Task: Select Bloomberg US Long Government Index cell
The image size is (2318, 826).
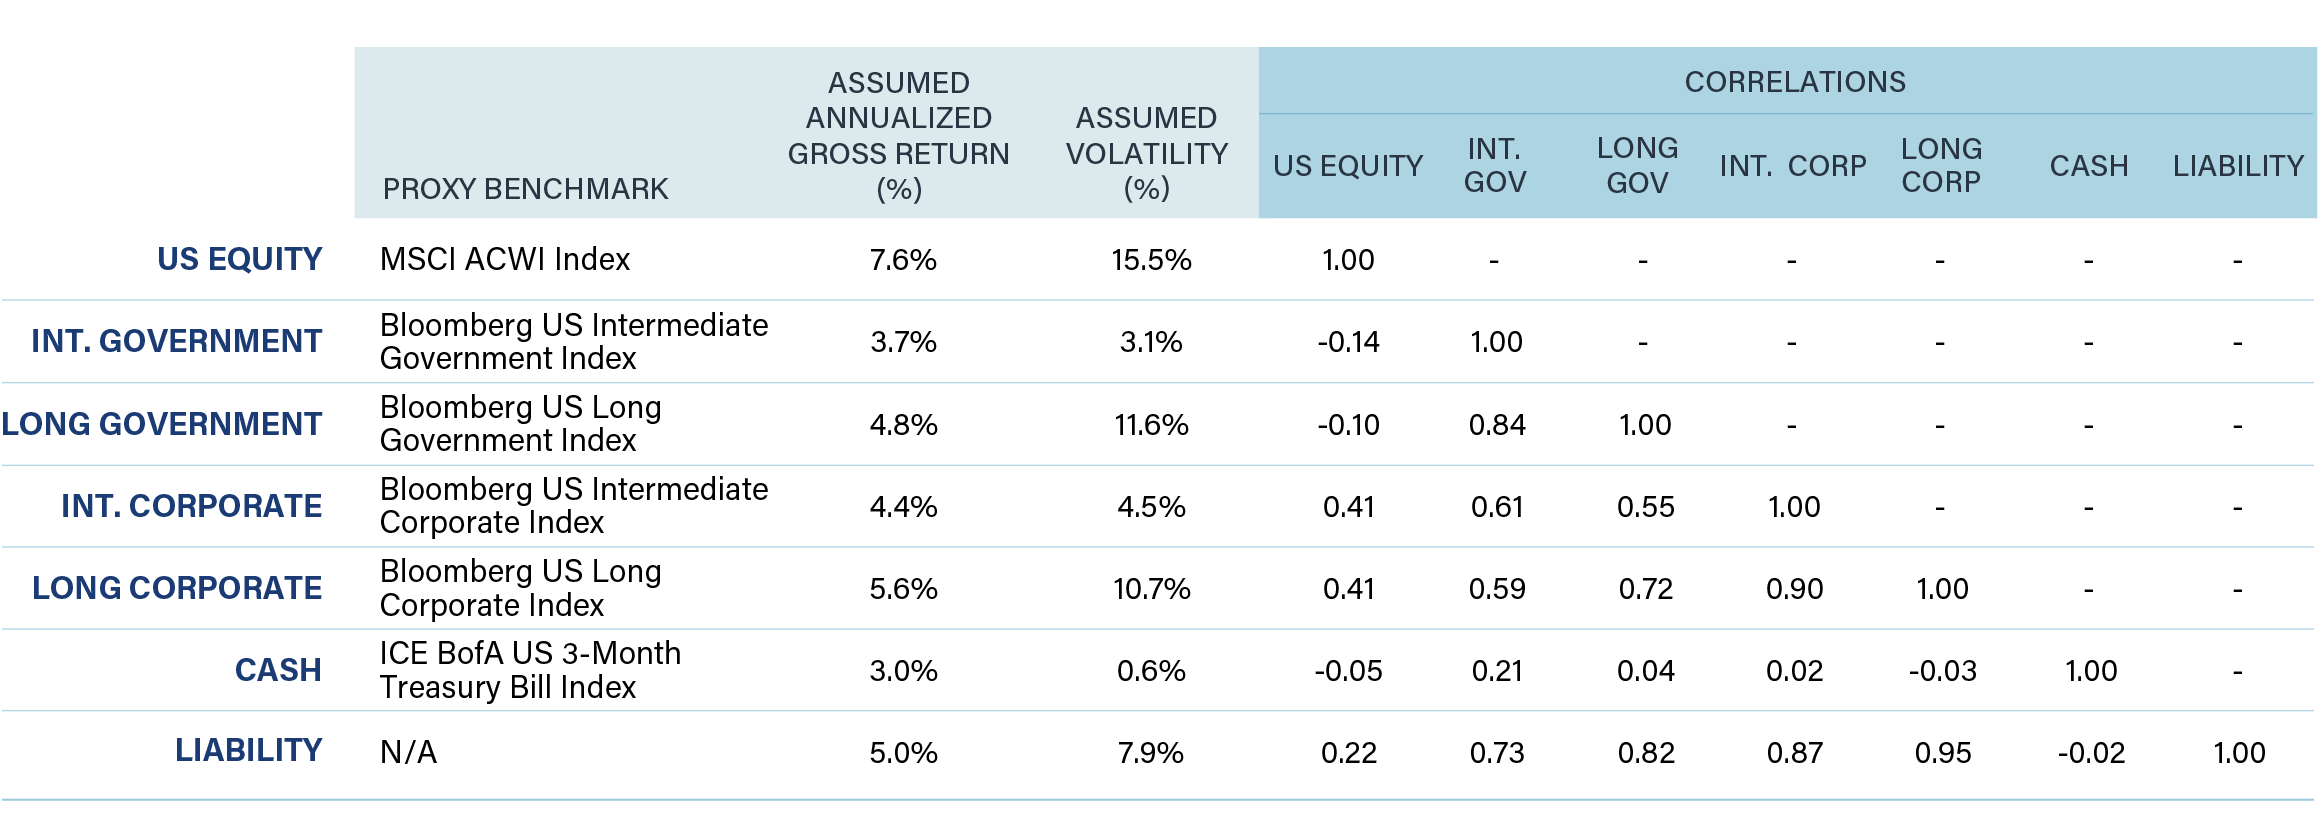Action: pos(520,423)
